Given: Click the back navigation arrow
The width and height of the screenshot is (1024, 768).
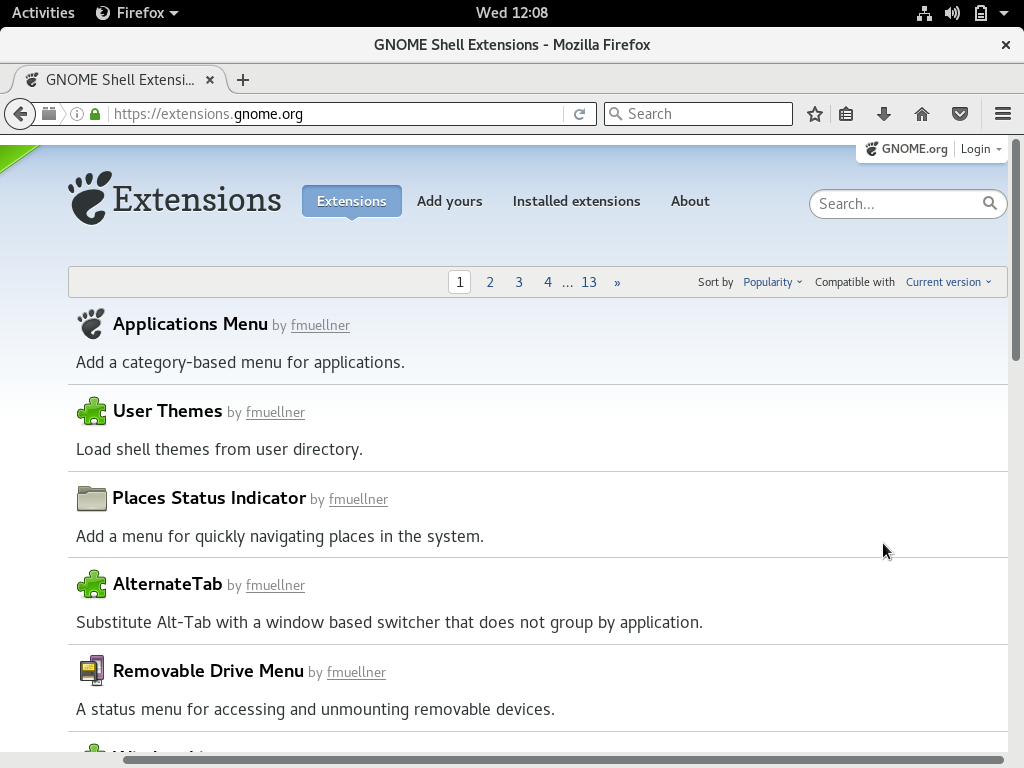Looking at the screenshot, I should [20, 114].
